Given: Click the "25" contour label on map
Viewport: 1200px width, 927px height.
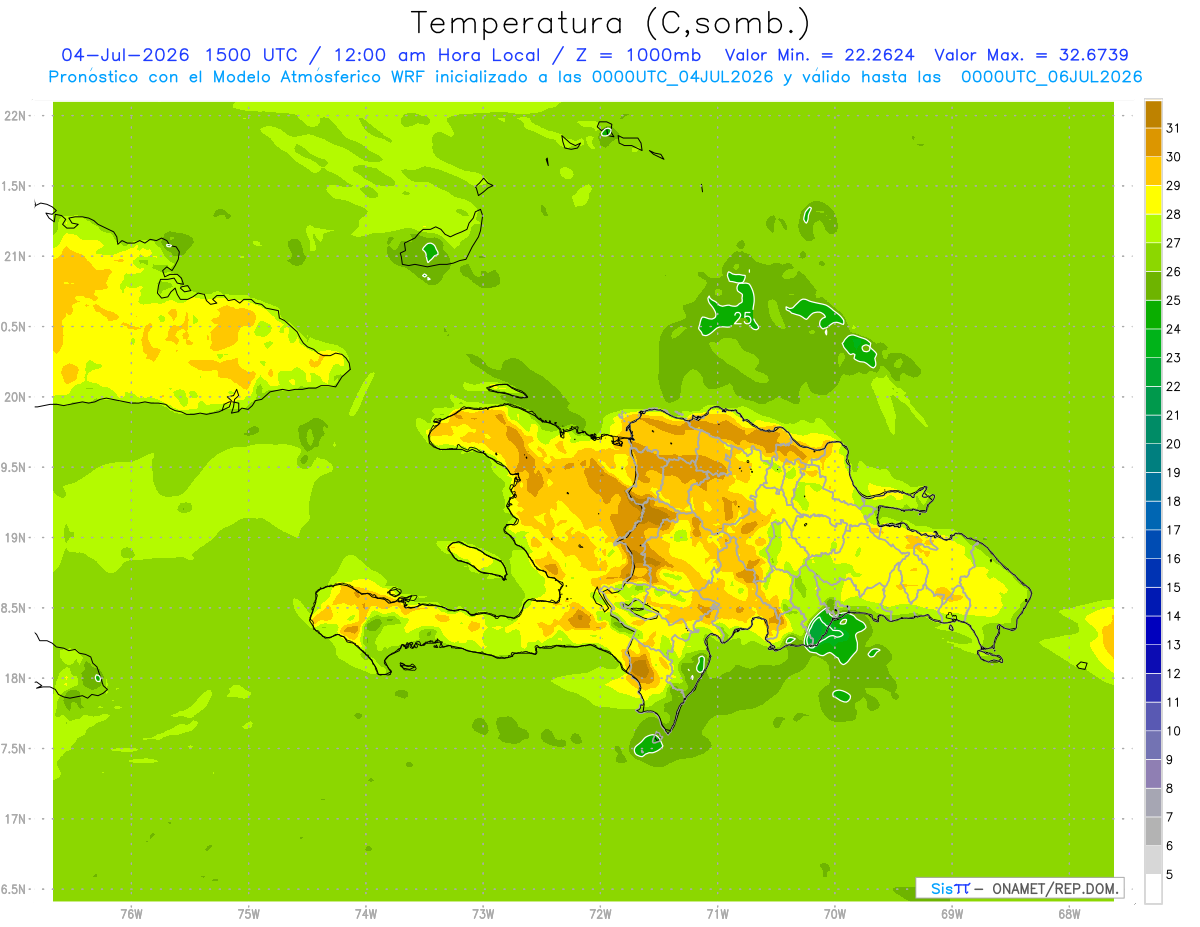Looking at the screenshot, I should 743,318.
